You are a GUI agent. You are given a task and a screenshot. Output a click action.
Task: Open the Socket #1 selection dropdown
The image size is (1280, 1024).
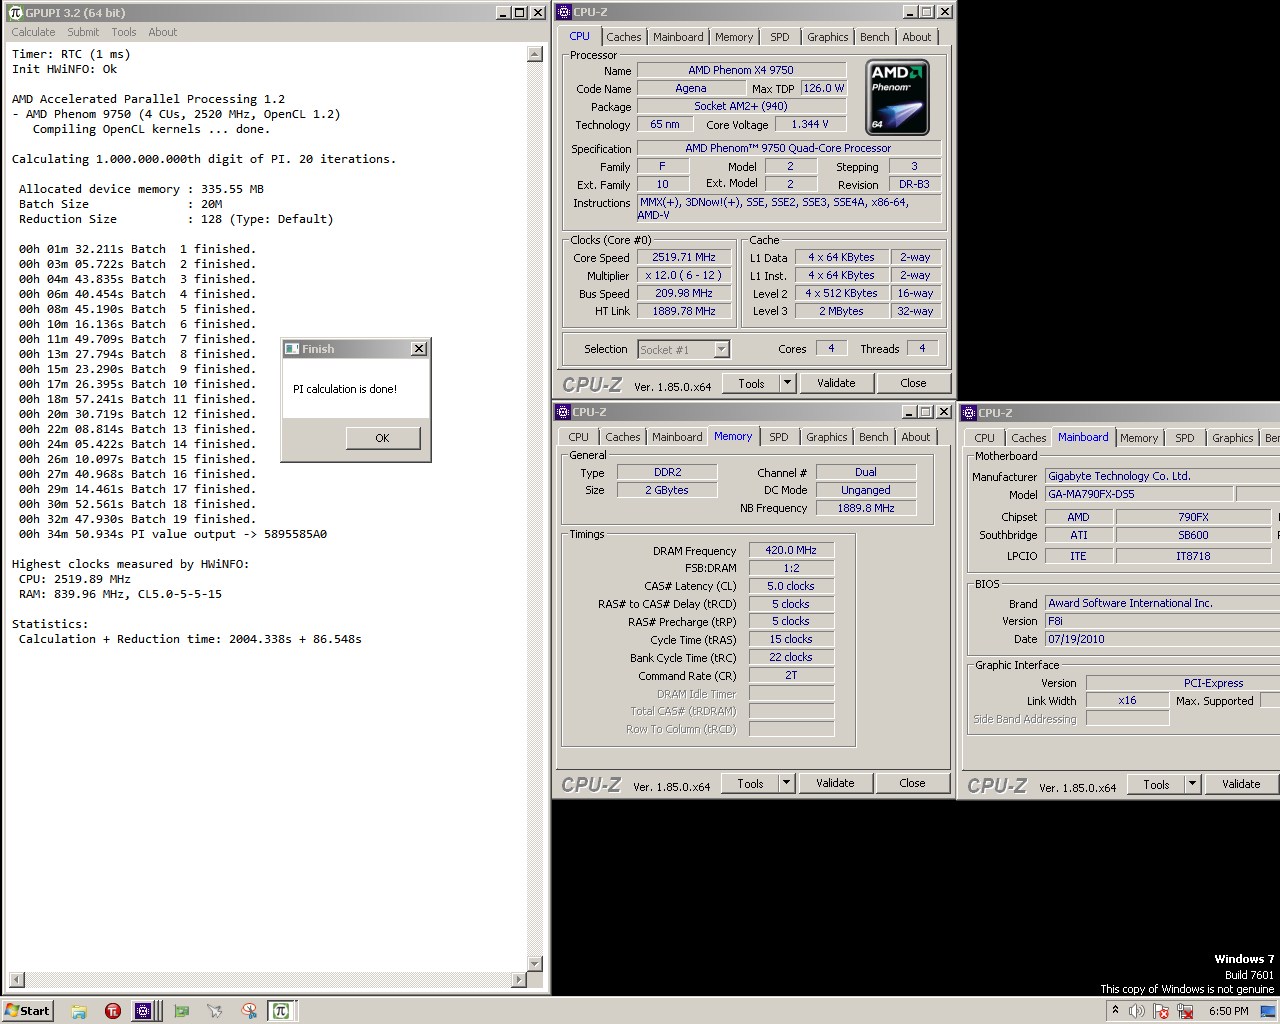tap(721, 349)
